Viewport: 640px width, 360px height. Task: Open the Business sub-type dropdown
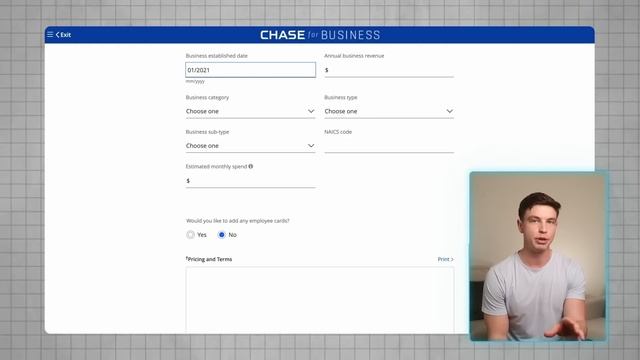[x=251, y=146]
